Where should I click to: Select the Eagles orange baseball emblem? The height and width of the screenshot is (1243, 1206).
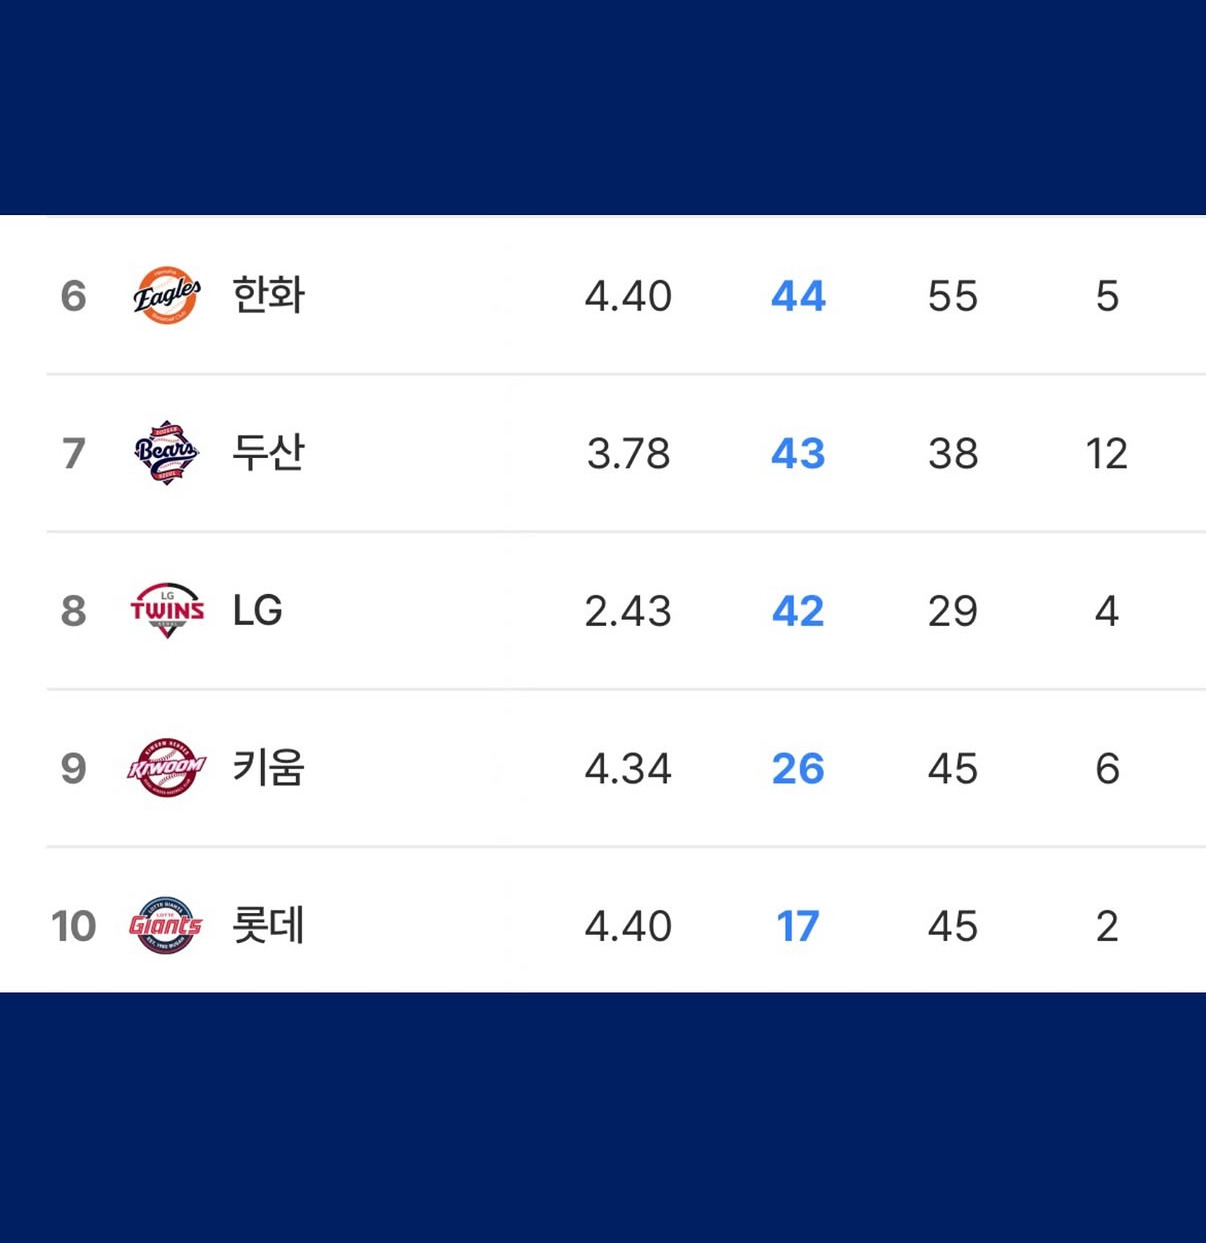point(166,294)
